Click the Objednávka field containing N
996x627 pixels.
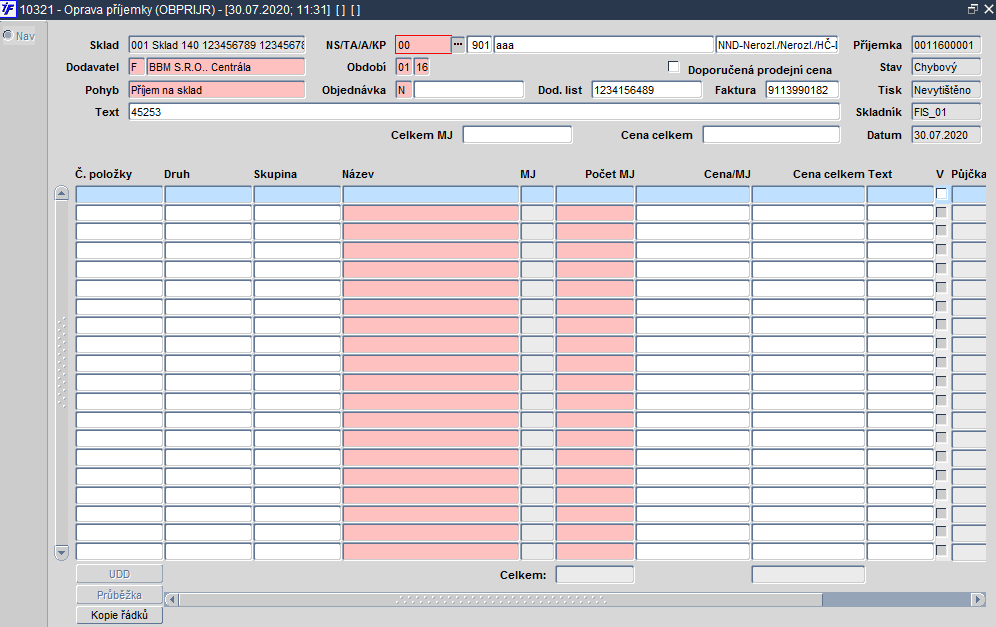[403, 90]
